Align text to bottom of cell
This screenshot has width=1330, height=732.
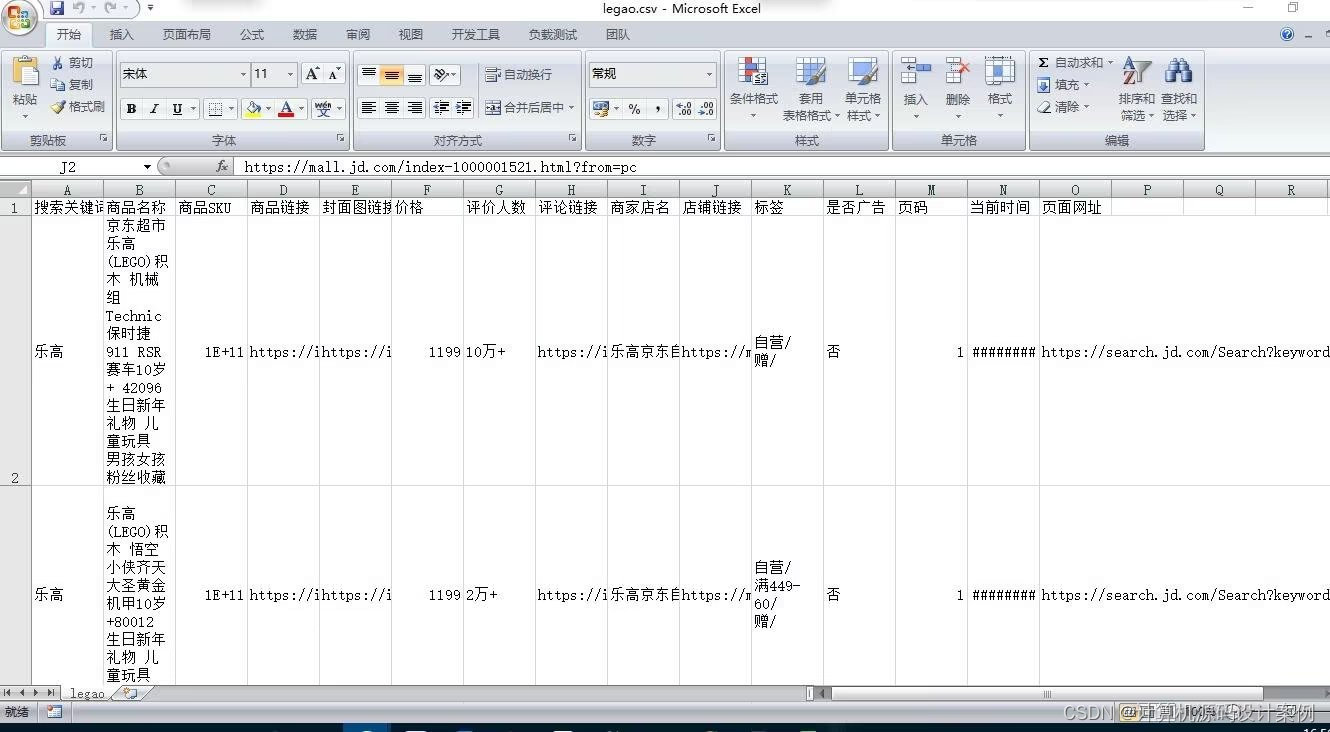415,75
